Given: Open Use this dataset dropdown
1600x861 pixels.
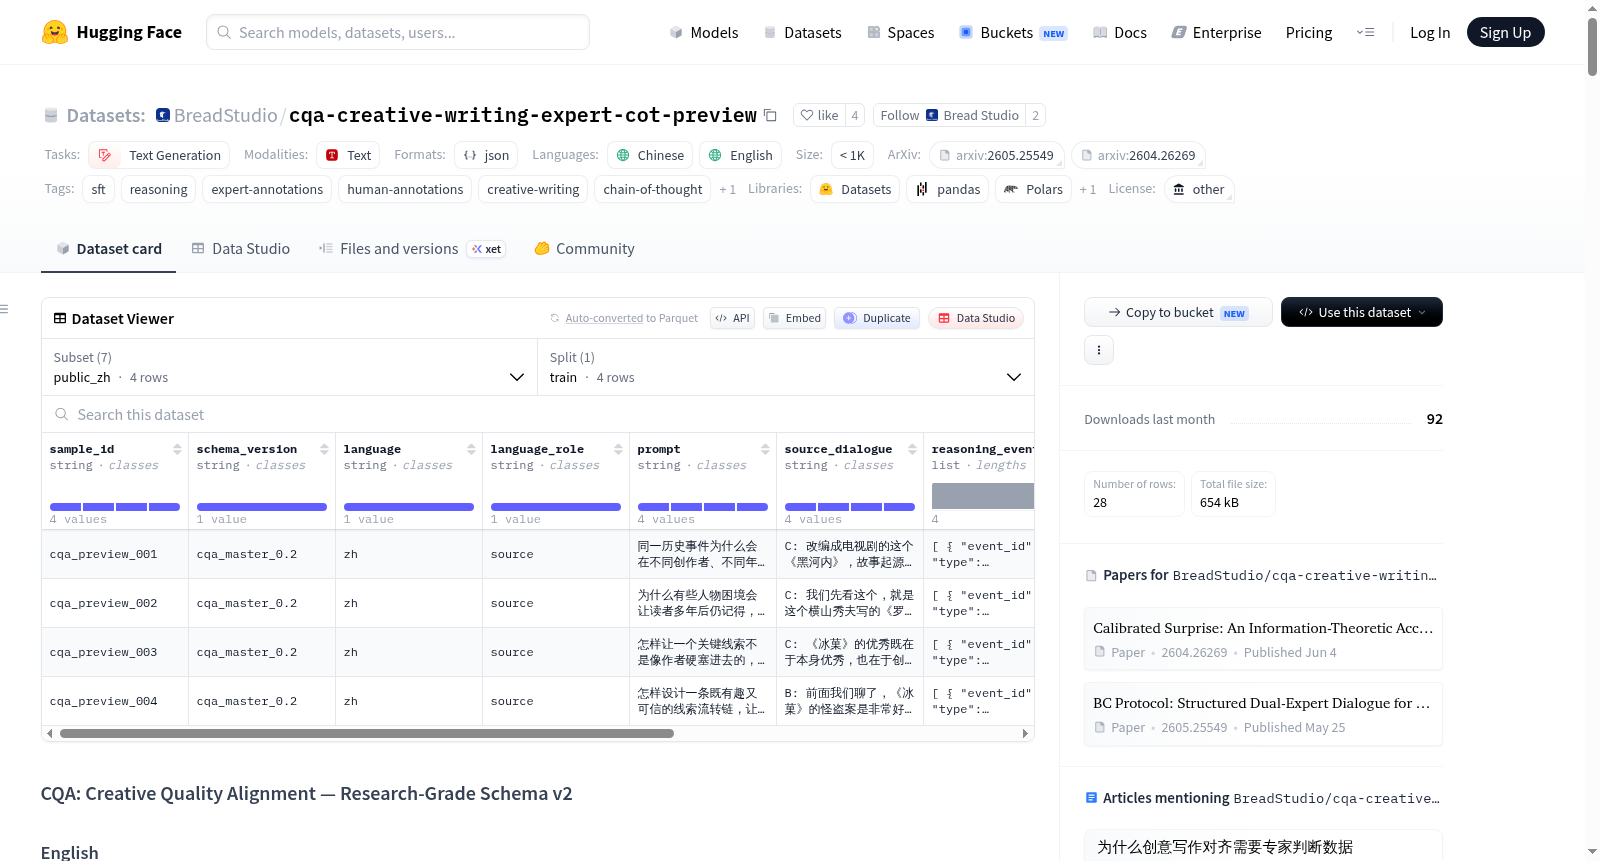Looking at the screenshot, I should click(1361, 312).
